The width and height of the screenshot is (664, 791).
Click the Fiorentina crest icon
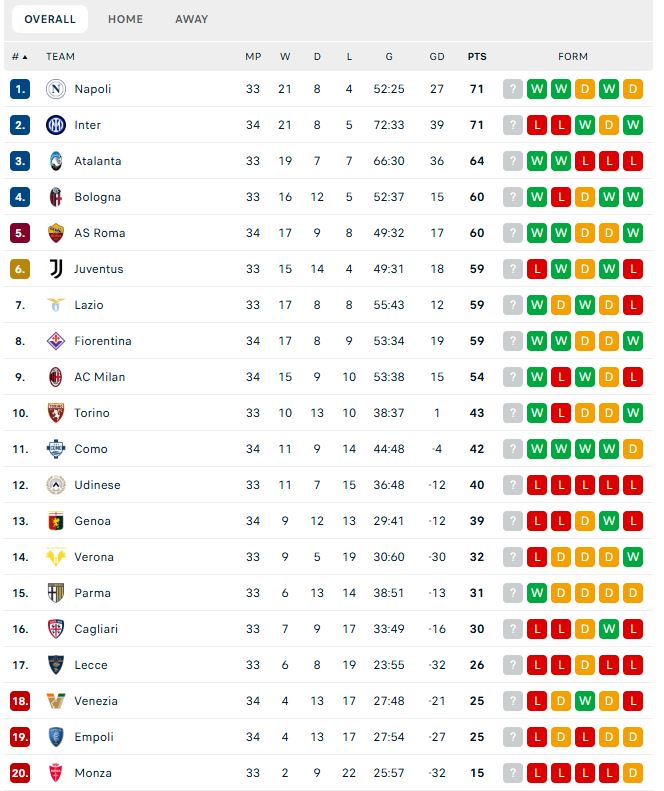pos(56,341)
